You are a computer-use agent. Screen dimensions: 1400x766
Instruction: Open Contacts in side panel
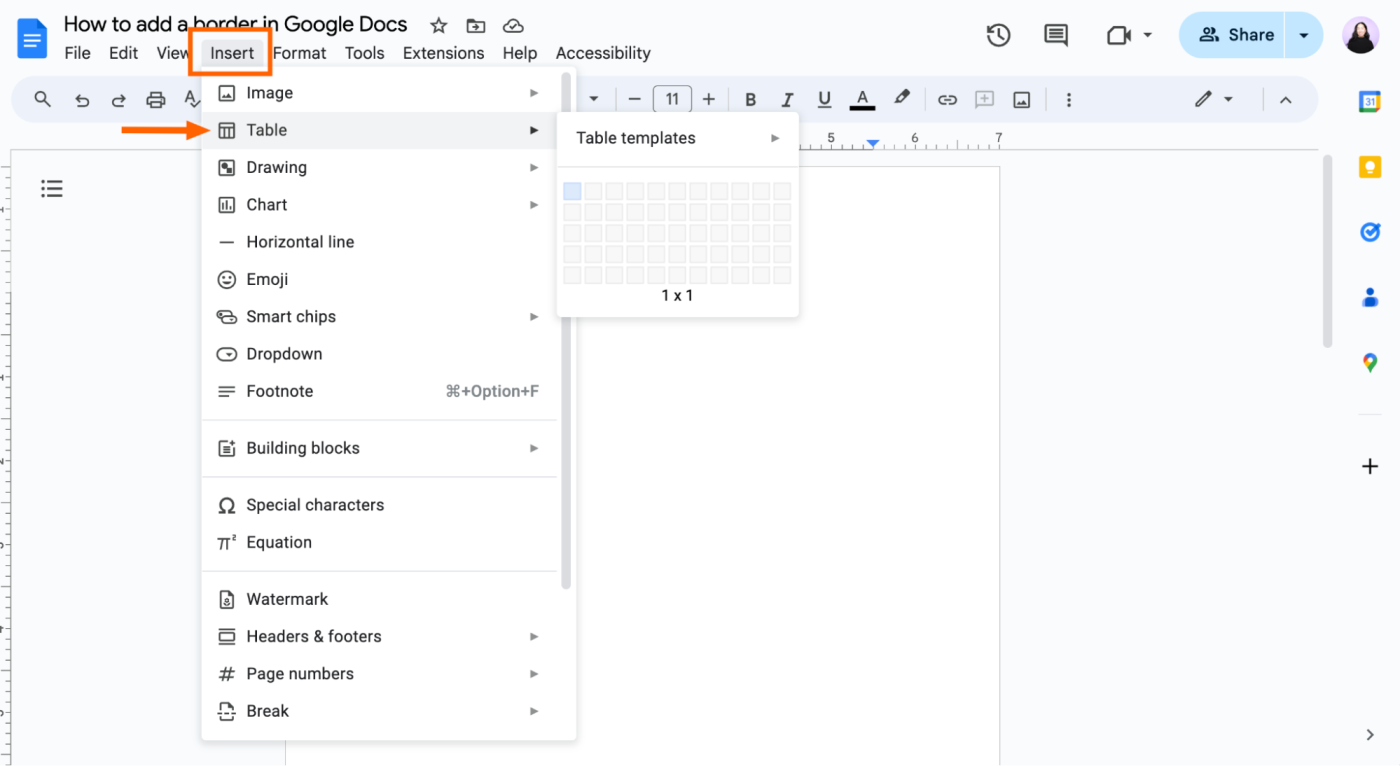pos(1370,297)
